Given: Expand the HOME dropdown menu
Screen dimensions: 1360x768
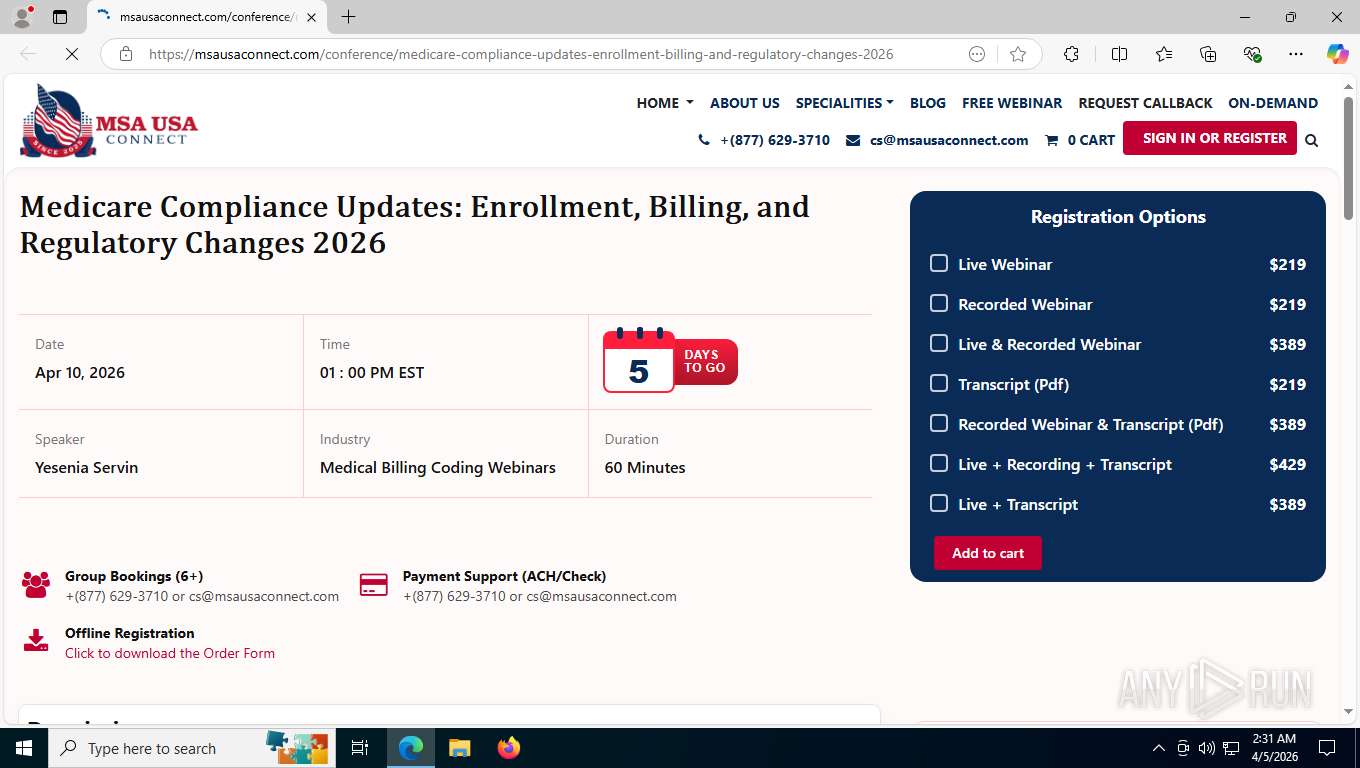Looking at the screenshot, I should pos(665,103).
